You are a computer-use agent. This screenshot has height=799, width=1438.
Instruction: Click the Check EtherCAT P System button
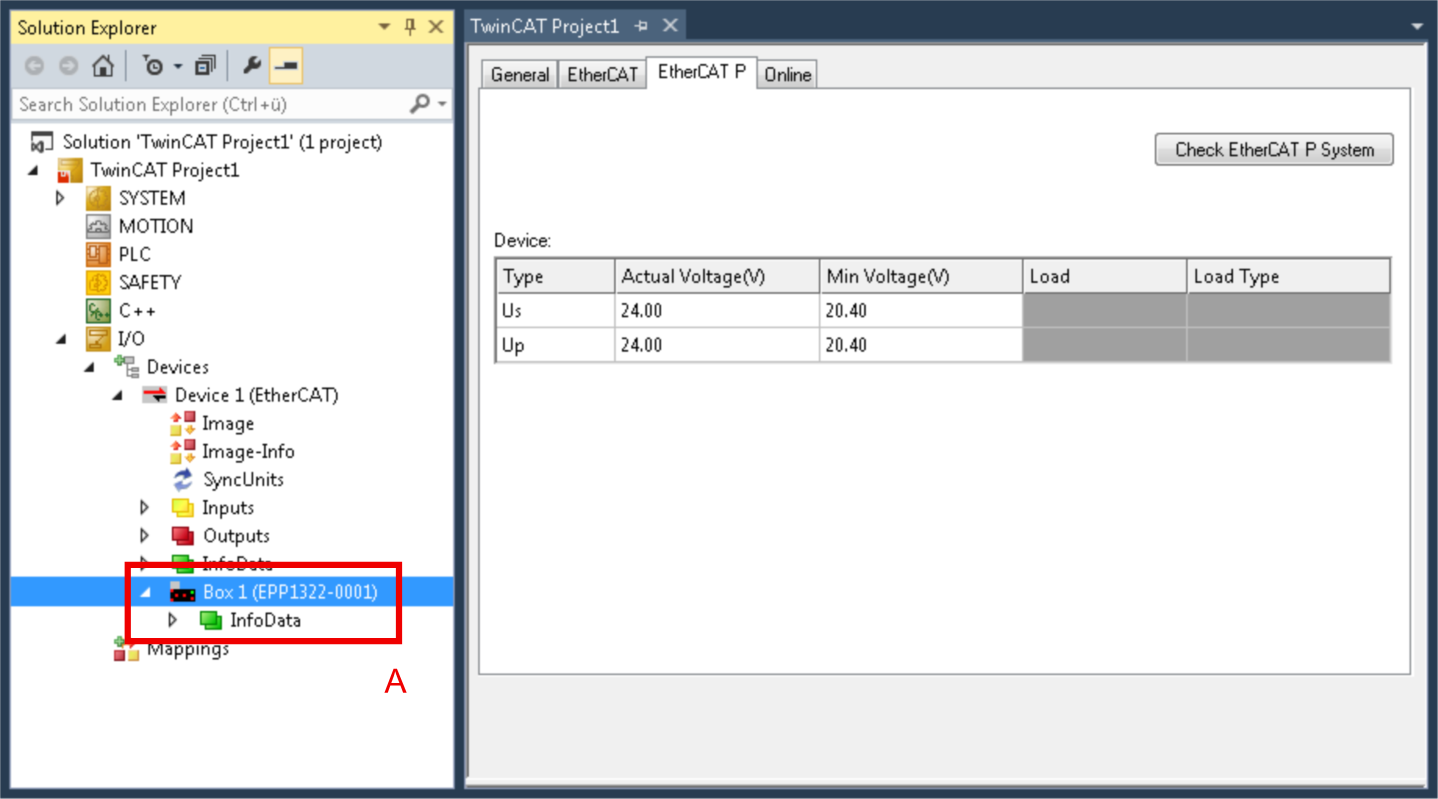1273,149
